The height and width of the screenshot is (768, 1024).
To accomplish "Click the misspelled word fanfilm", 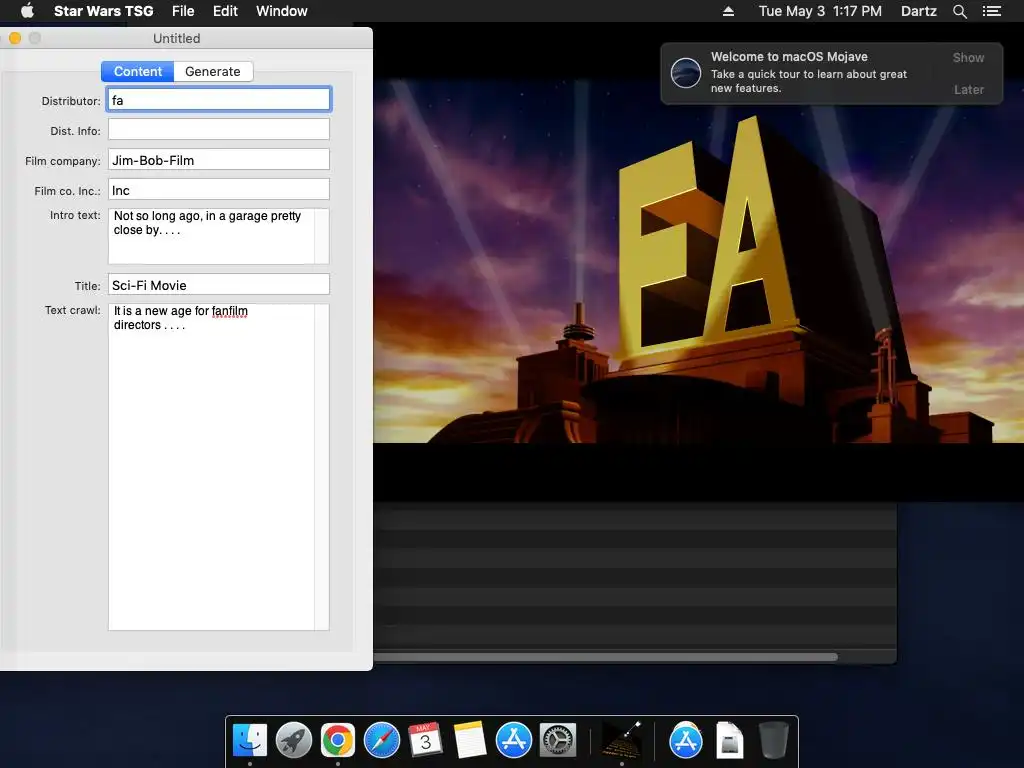I will (229, 311).
